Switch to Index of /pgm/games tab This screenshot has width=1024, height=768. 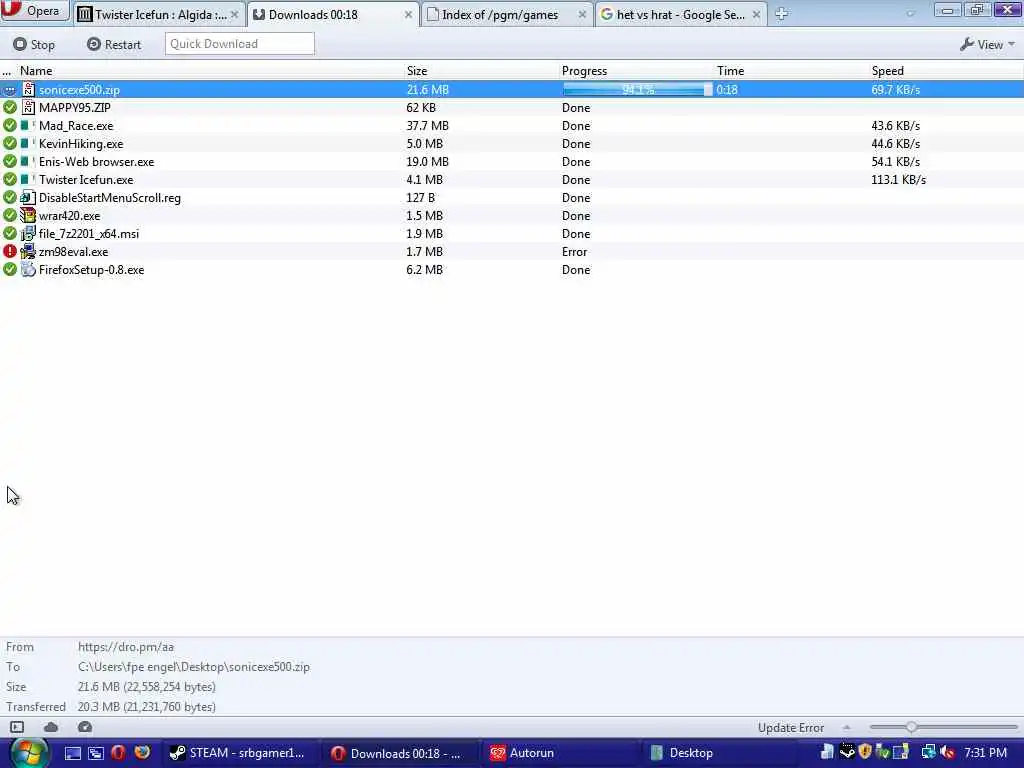tap(507, 14)
